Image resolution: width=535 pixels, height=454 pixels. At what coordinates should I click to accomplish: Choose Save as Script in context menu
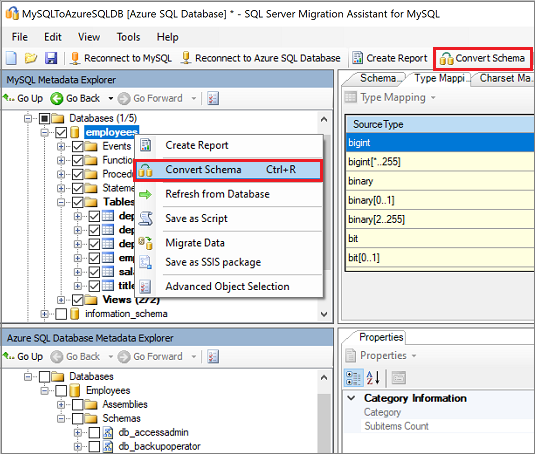click(x=228, y=219)
